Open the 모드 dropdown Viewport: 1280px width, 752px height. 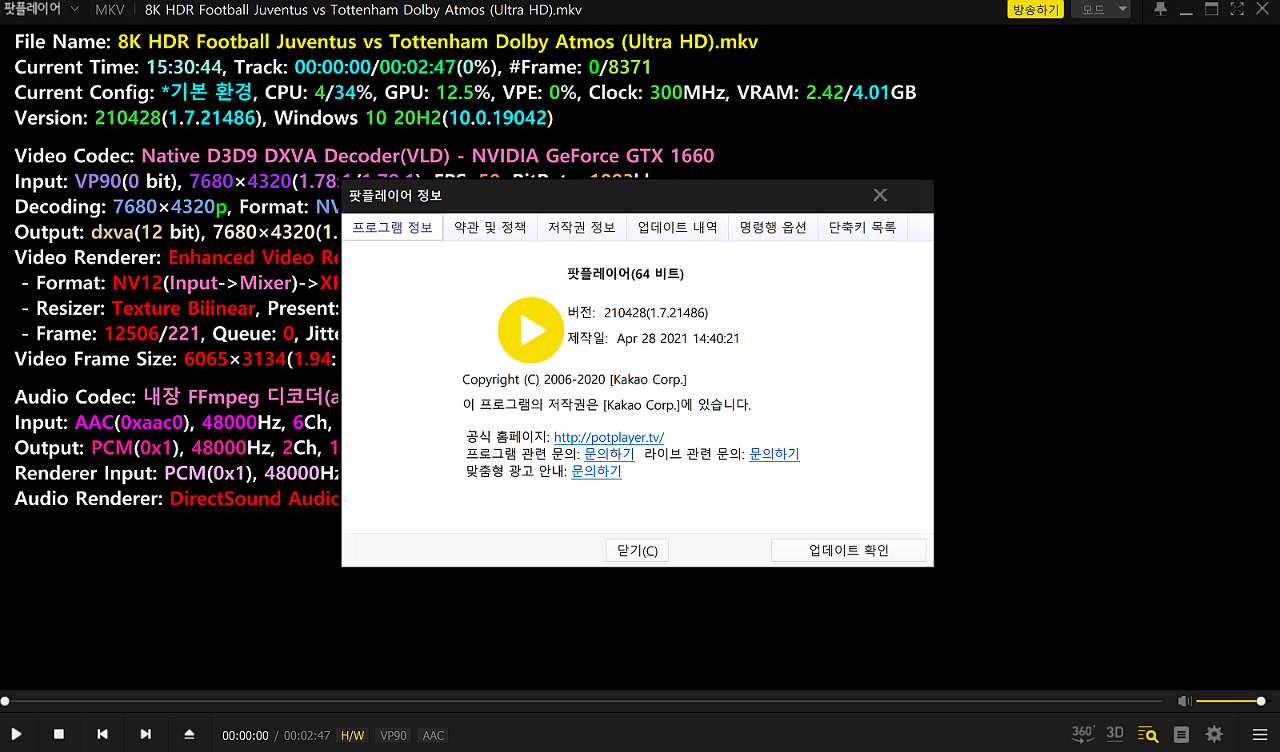pyautogui.click(x=1101, y=9)
